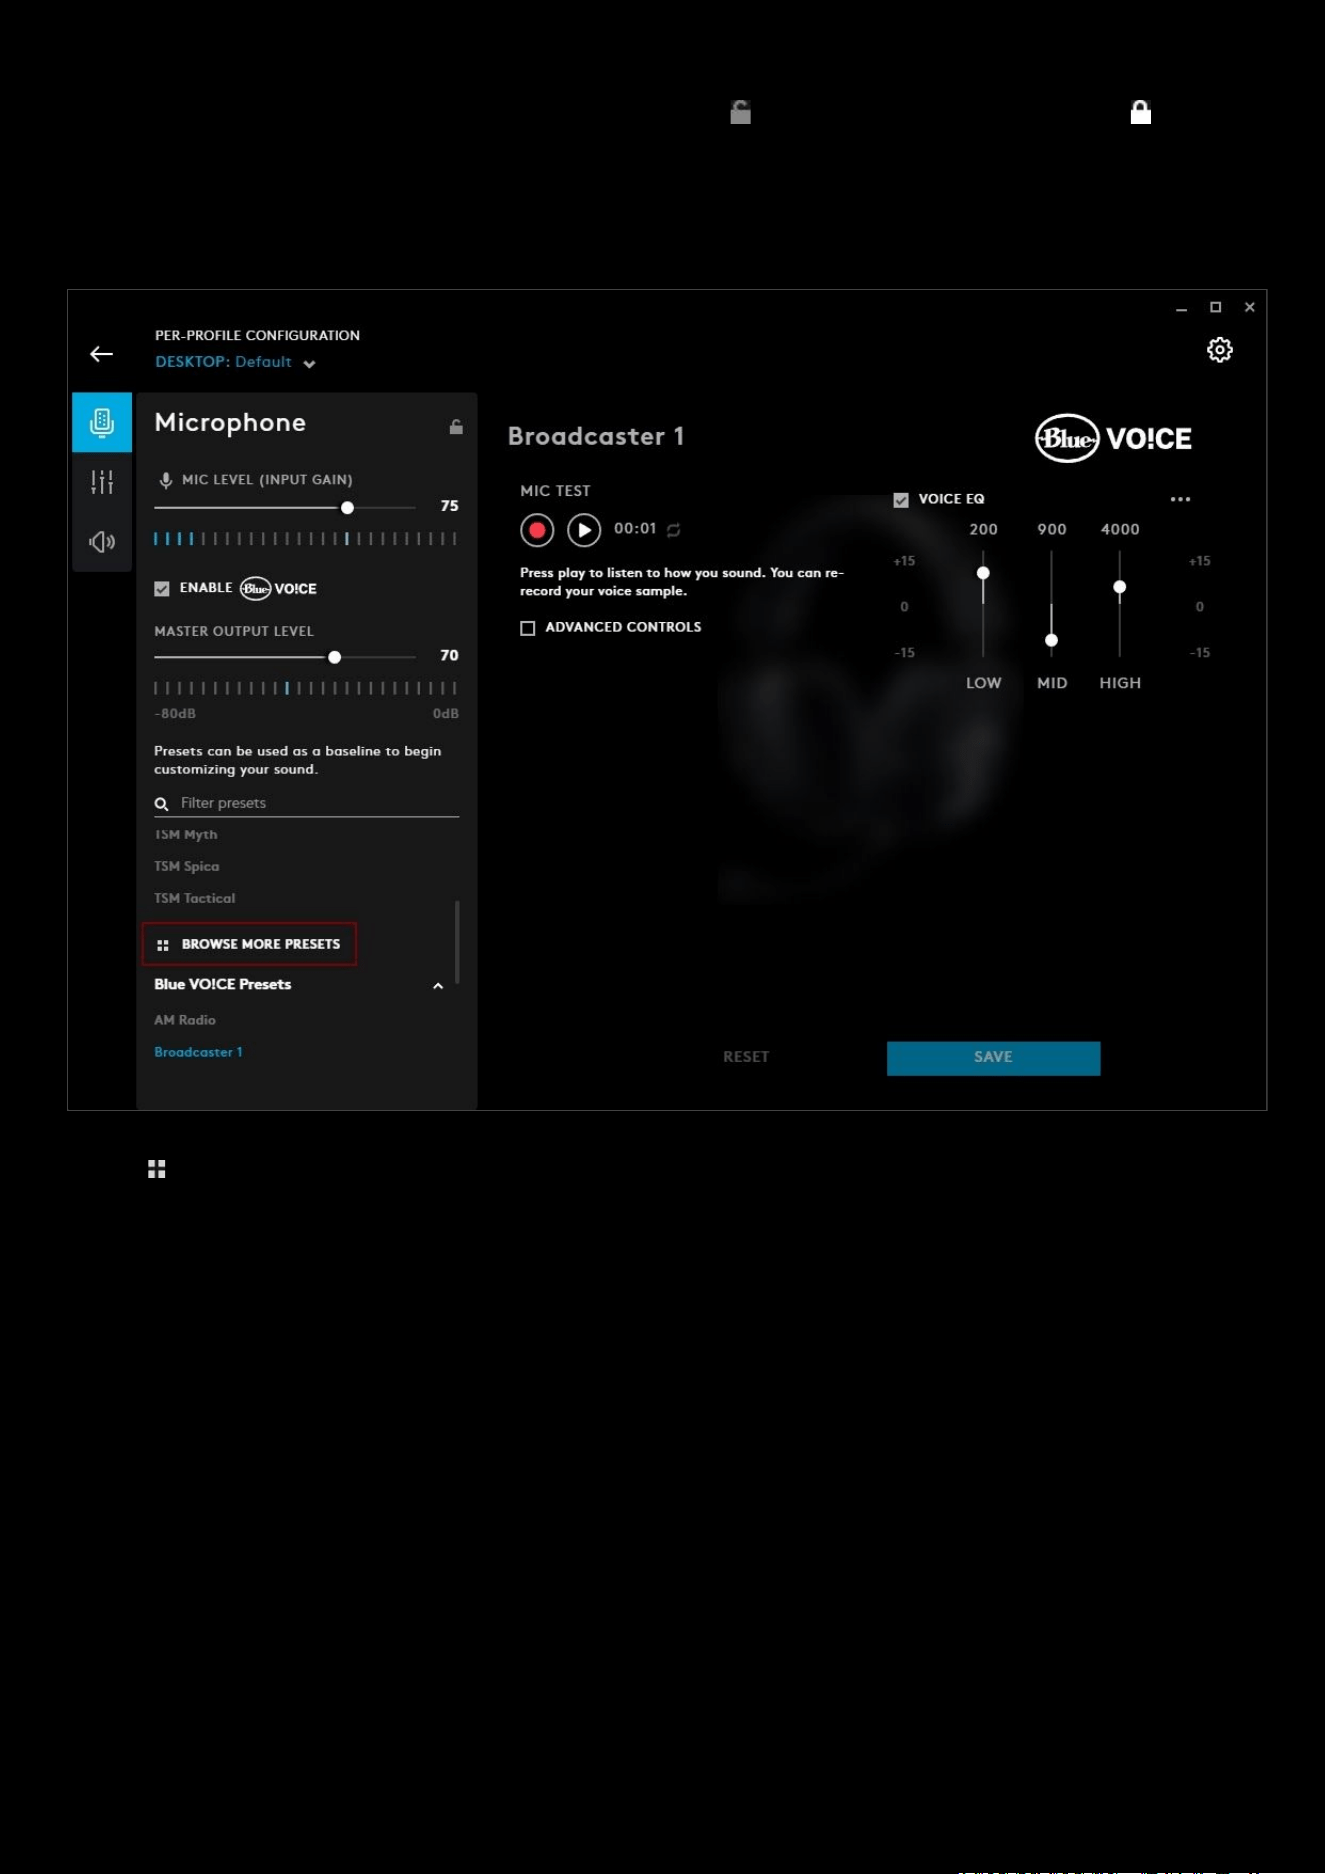
Task: Click the master output value 70
Action: click(450, 656)
